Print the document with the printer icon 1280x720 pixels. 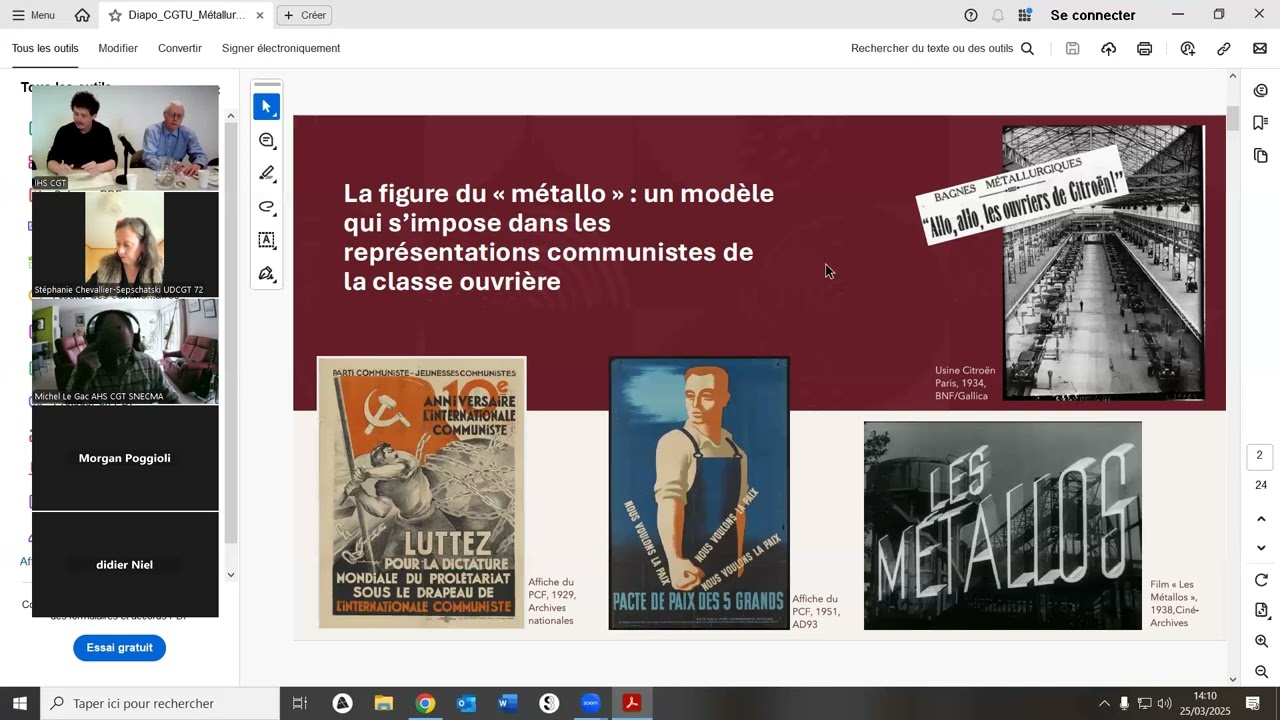[x=1144, y=48]
